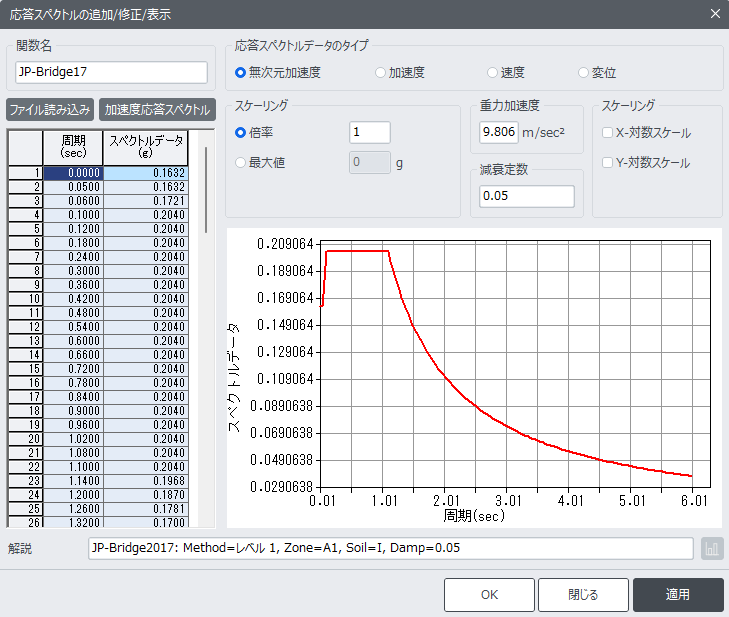Viewport: 729px width, 617px height.
Task: Click the disabled 最大値 field showing 0
Action: pos(370,162)
